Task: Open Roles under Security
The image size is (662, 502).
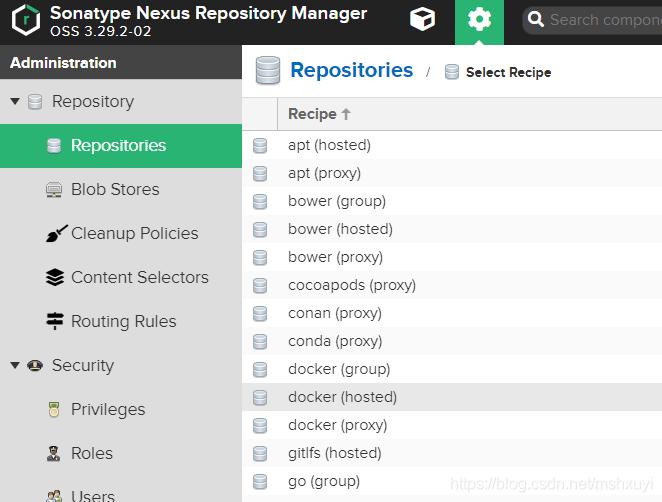Action: 121,453
